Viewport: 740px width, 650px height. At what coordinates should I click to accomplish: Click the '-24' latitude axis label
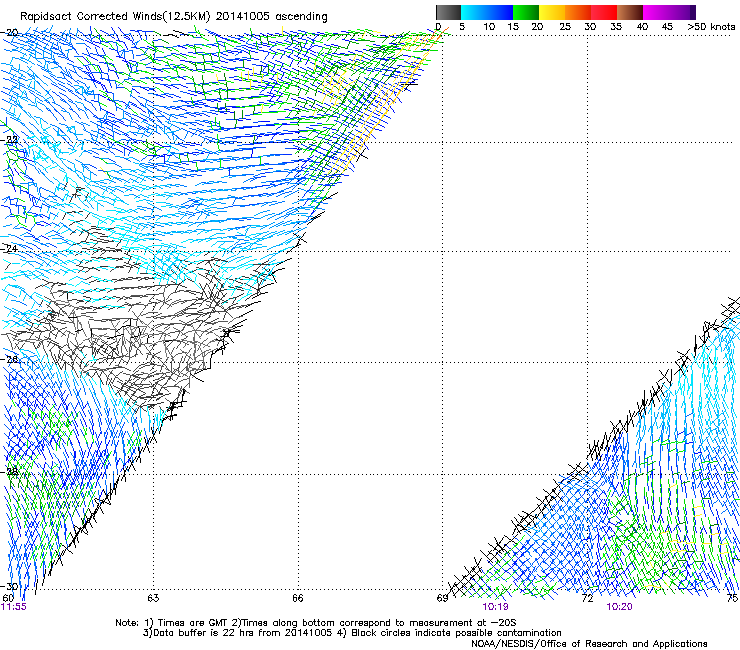tap(10, 248)
